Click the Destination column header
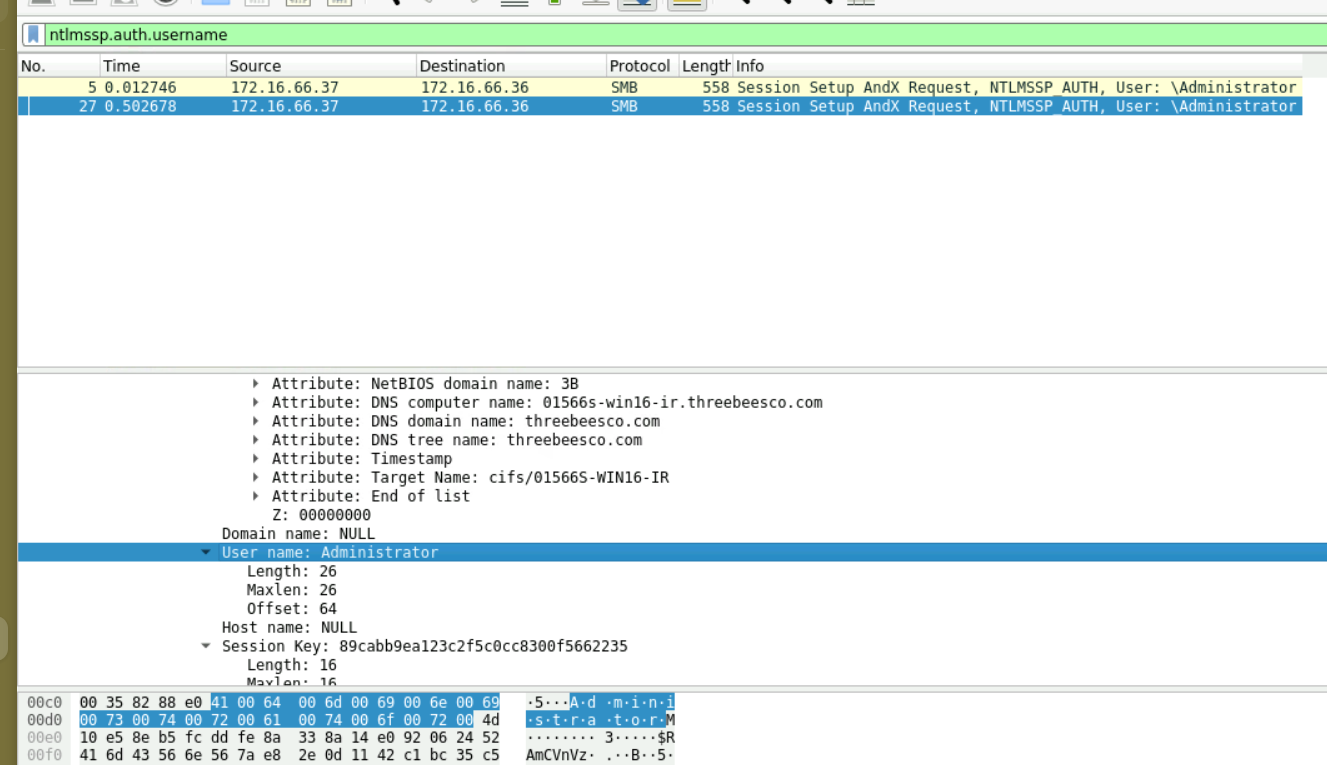The image size is (1327, 765). pyautogui.click(x=510, y=66)
